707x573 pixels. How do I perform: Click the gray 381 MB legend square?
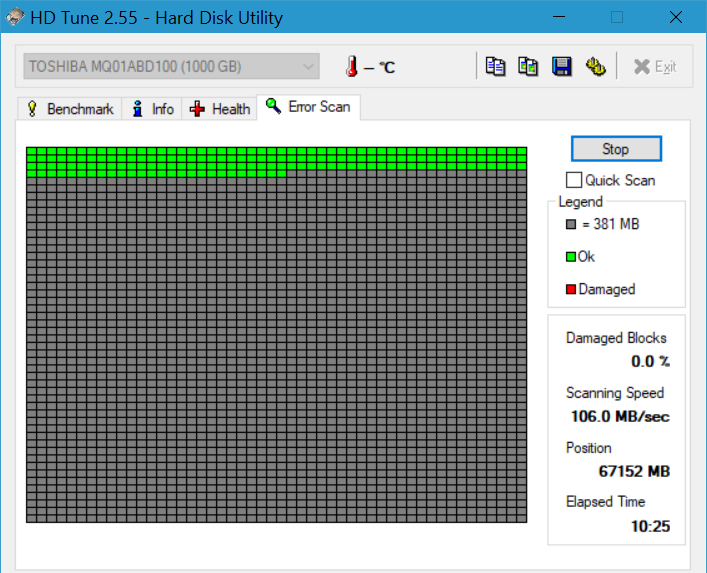(570, 224)
